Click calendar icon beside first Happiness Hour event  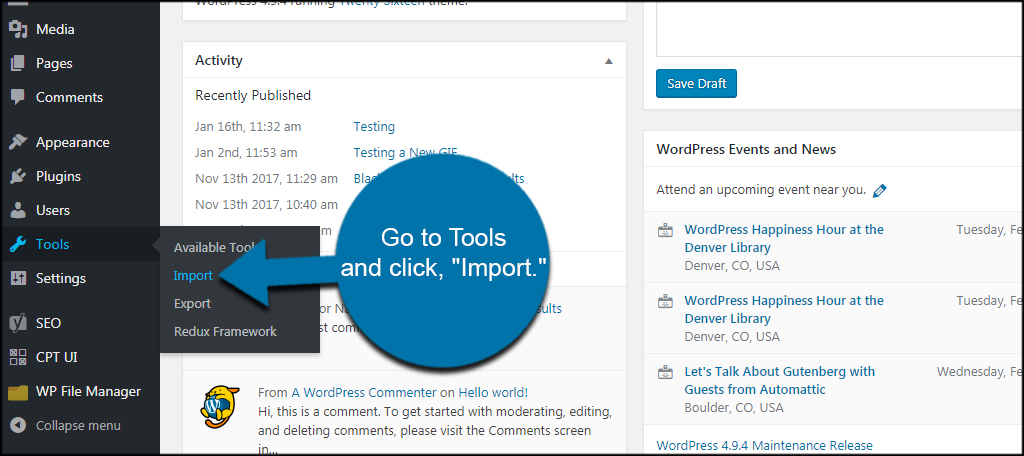pos(665,230)
